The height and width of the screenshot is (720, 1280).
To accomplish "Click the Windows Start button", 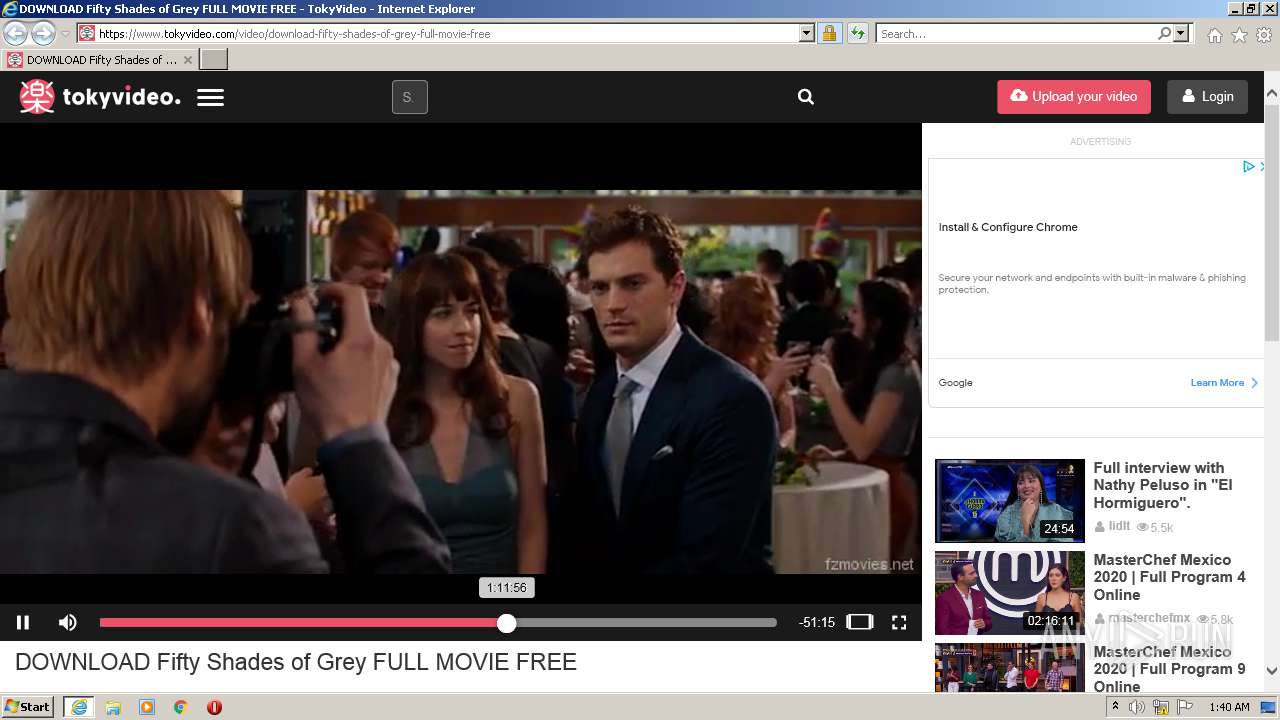I will (28, 707).
